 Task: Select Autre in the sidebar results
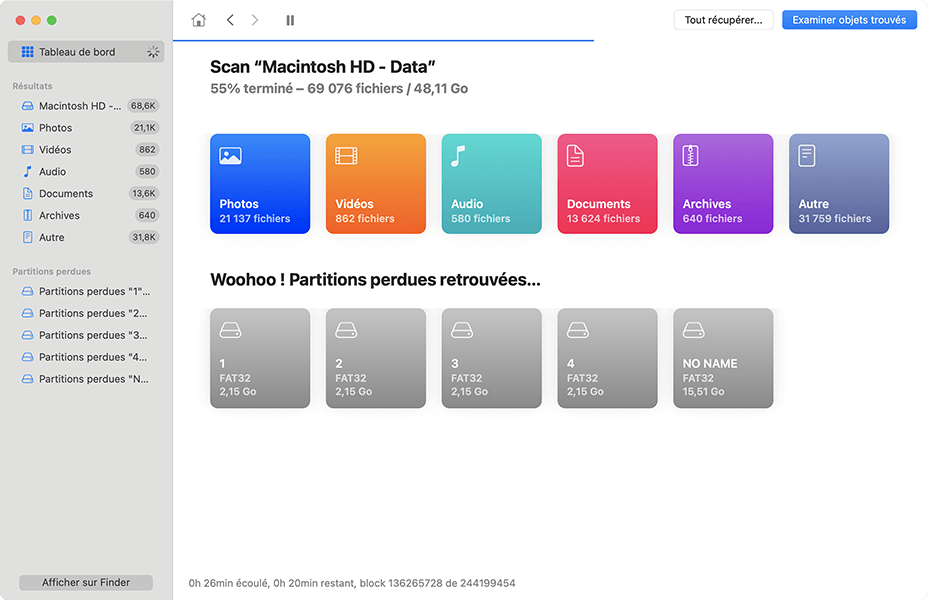pos(86,237)
